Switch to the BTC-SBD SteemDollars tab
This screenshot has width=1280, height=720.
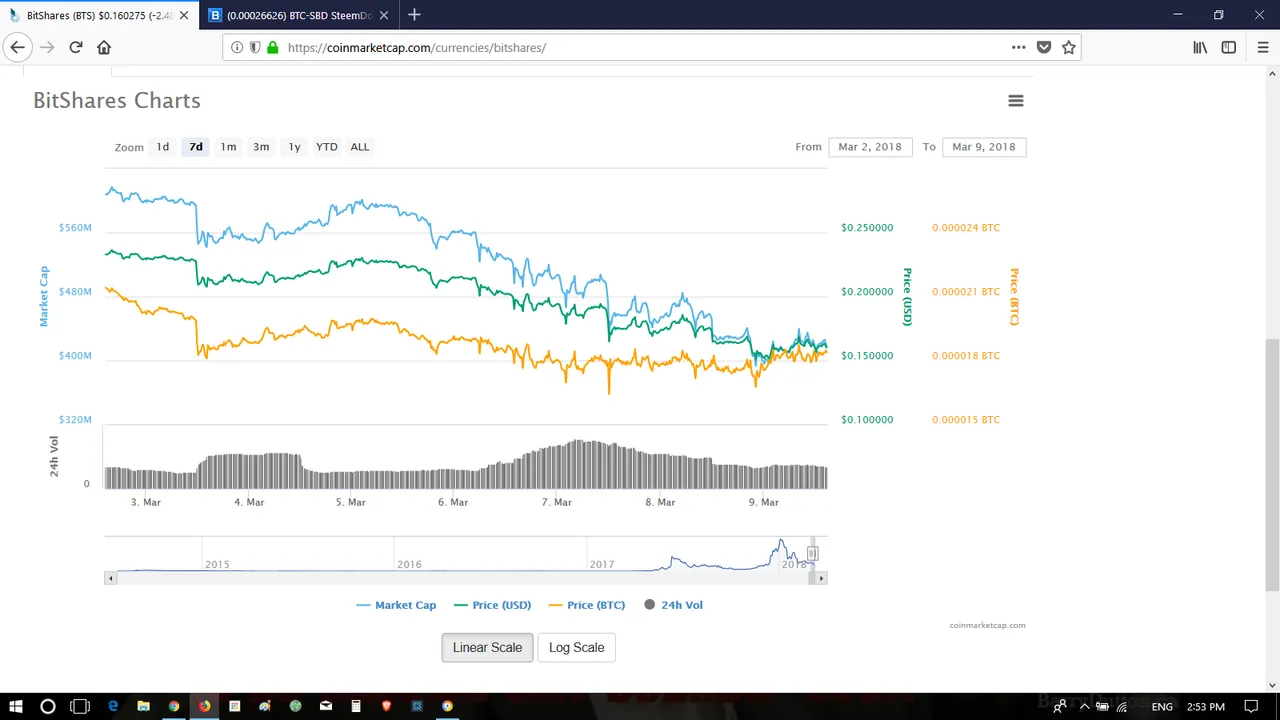(300, 15)
